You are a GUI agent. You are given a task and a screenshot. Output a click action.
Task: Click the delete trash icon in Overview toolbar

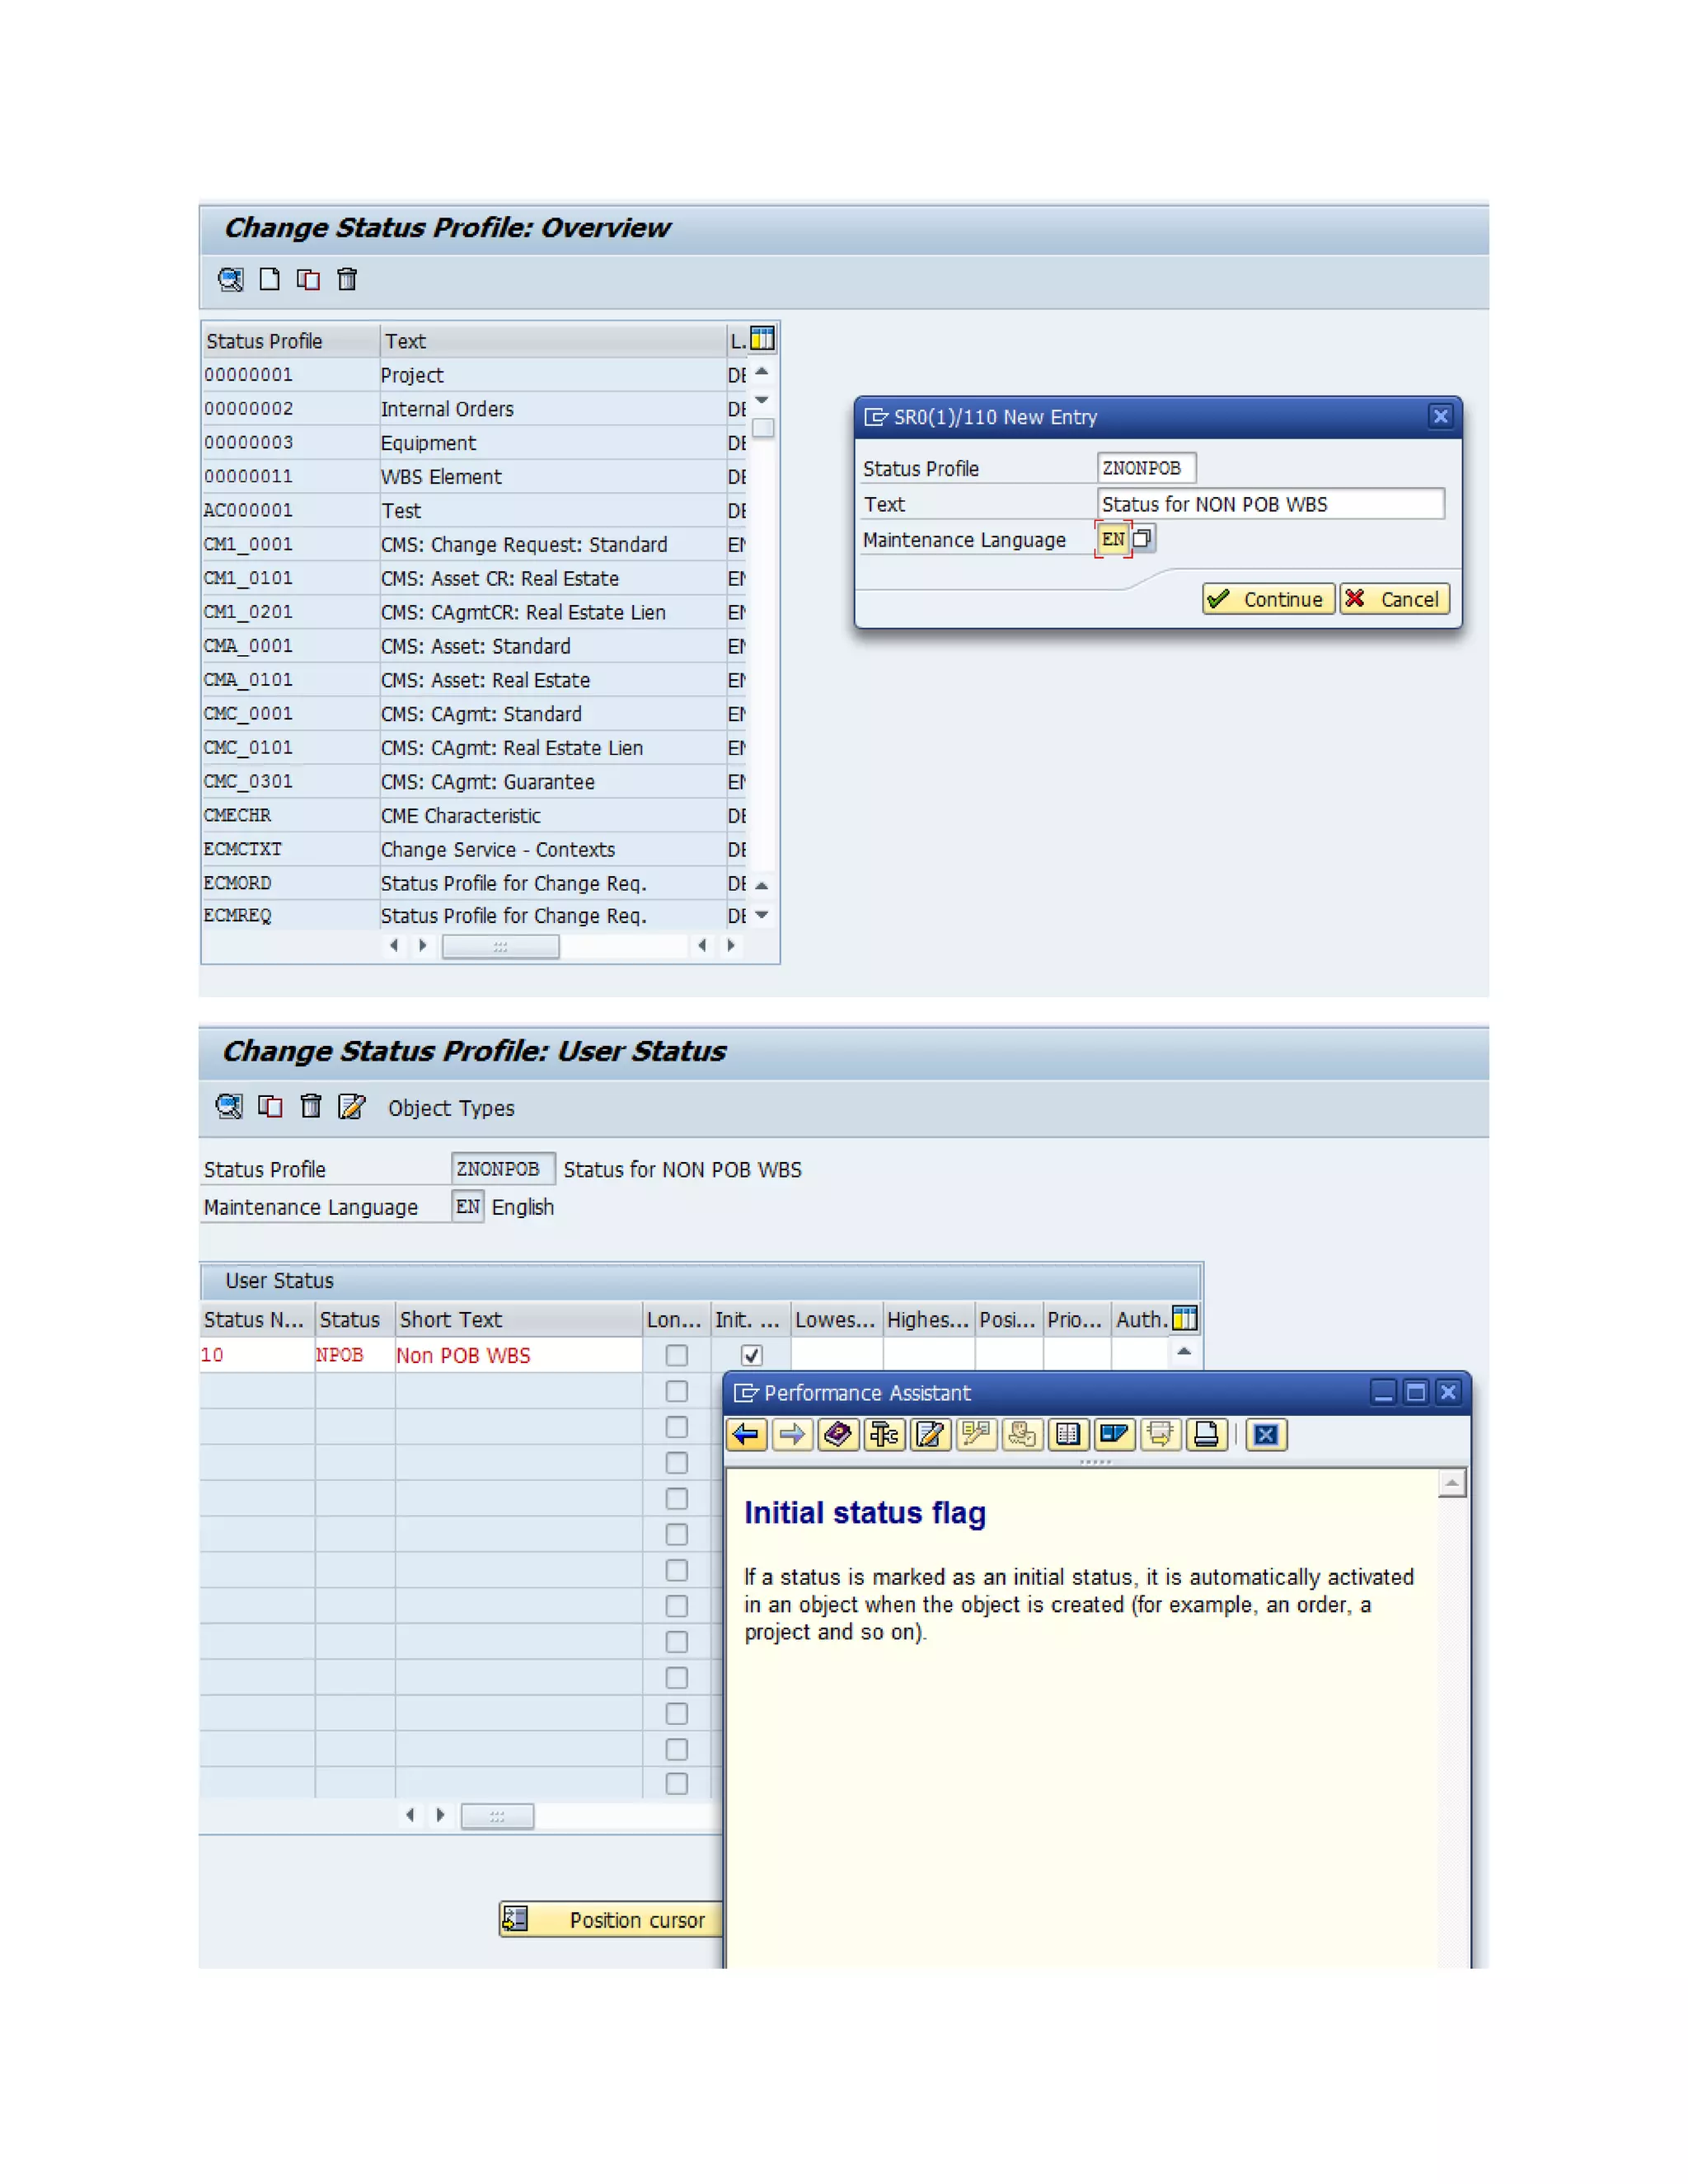coord(346,279)
